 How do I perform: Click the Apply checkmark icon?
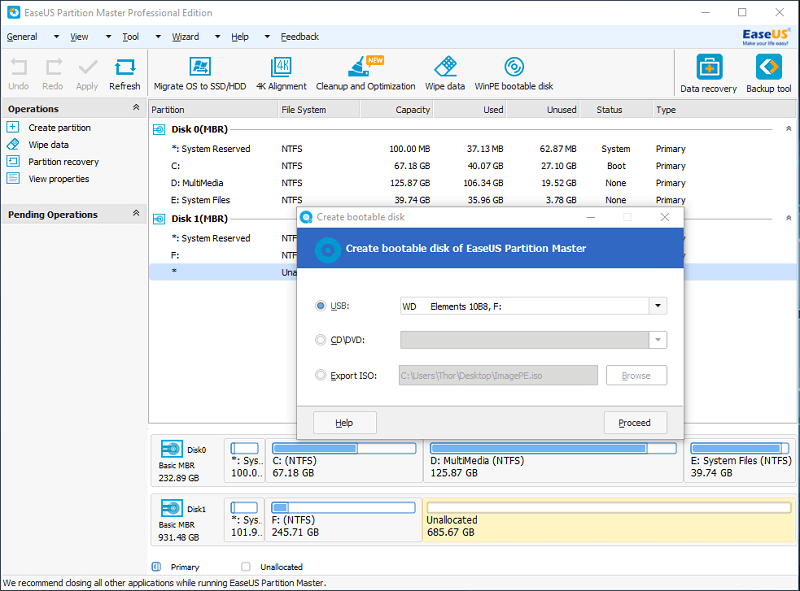point(87,67)
